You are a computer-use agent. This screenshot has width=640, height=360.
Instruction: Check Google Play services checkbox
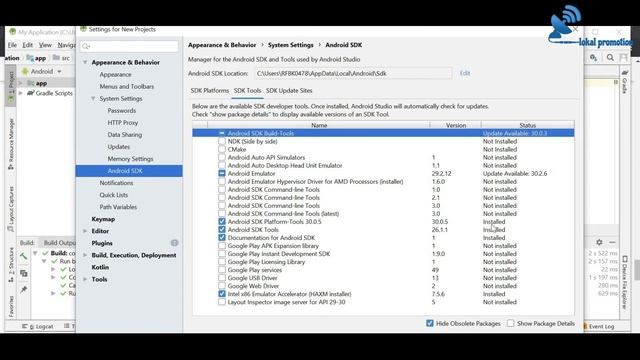(222, 270)
